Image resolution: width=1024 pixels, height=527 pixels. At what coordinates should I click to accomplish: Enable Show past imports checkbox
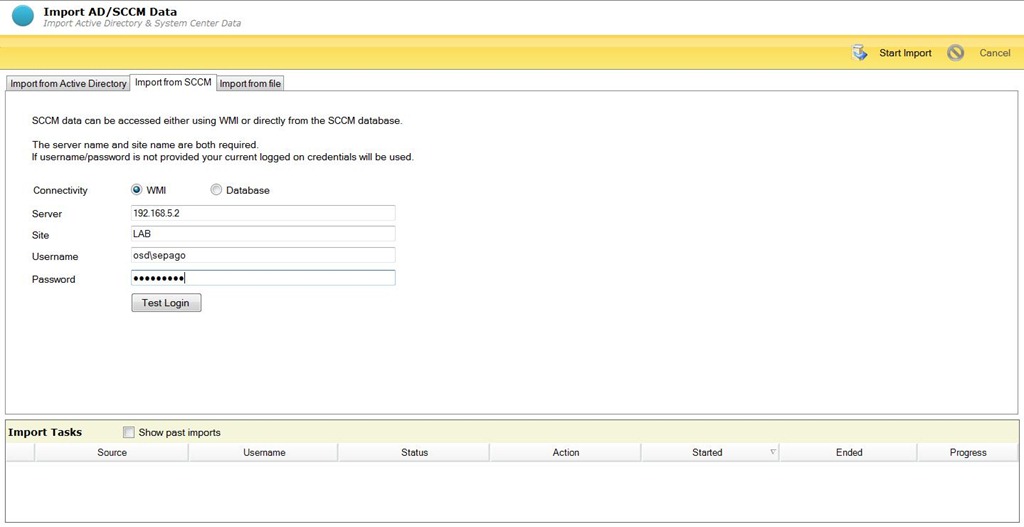pos(129,432)
